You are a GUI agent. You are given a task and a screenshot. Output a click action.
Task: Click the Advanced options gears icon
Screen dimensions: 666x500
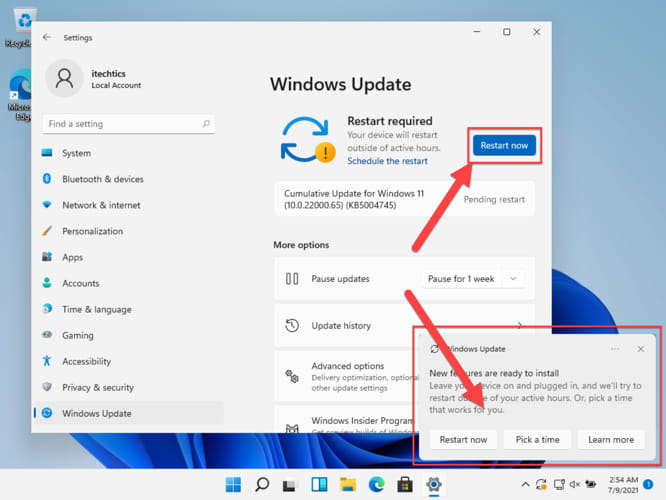[x=292, y=376]
